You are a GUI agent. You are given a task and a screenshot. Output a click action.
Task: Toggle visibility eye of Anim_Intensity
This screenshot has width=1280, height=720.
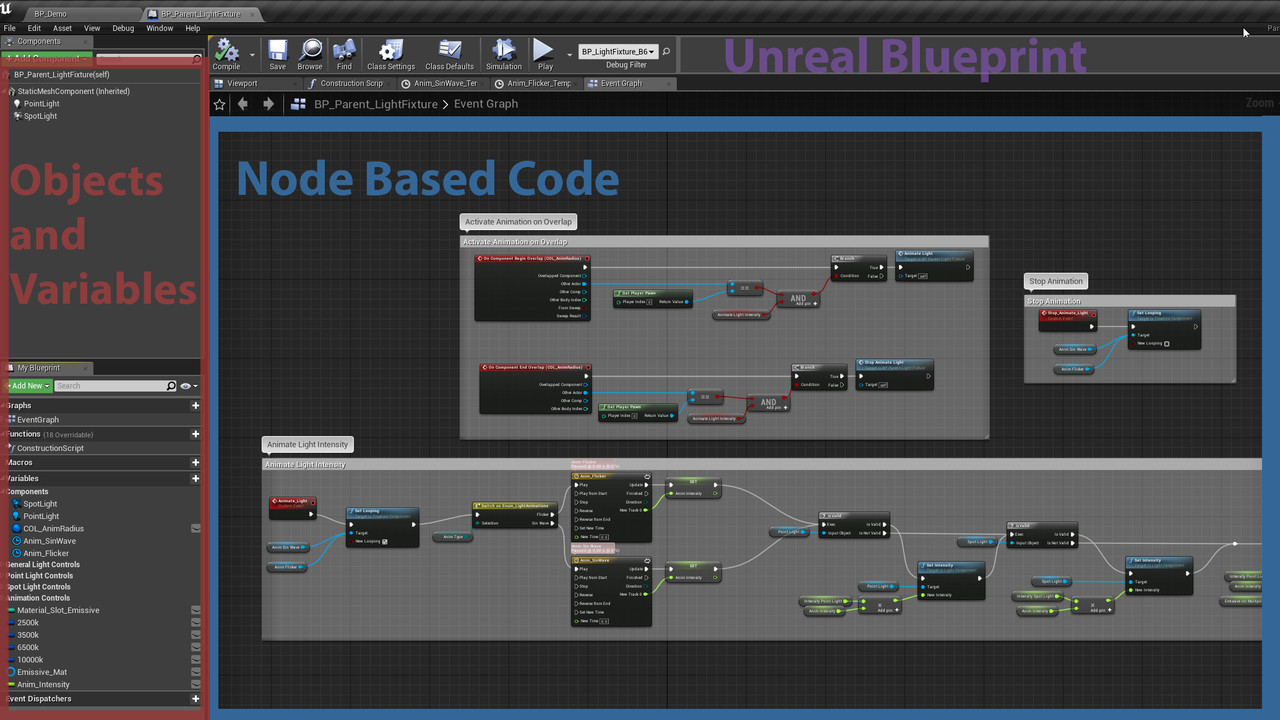click(x=196, y=685)
